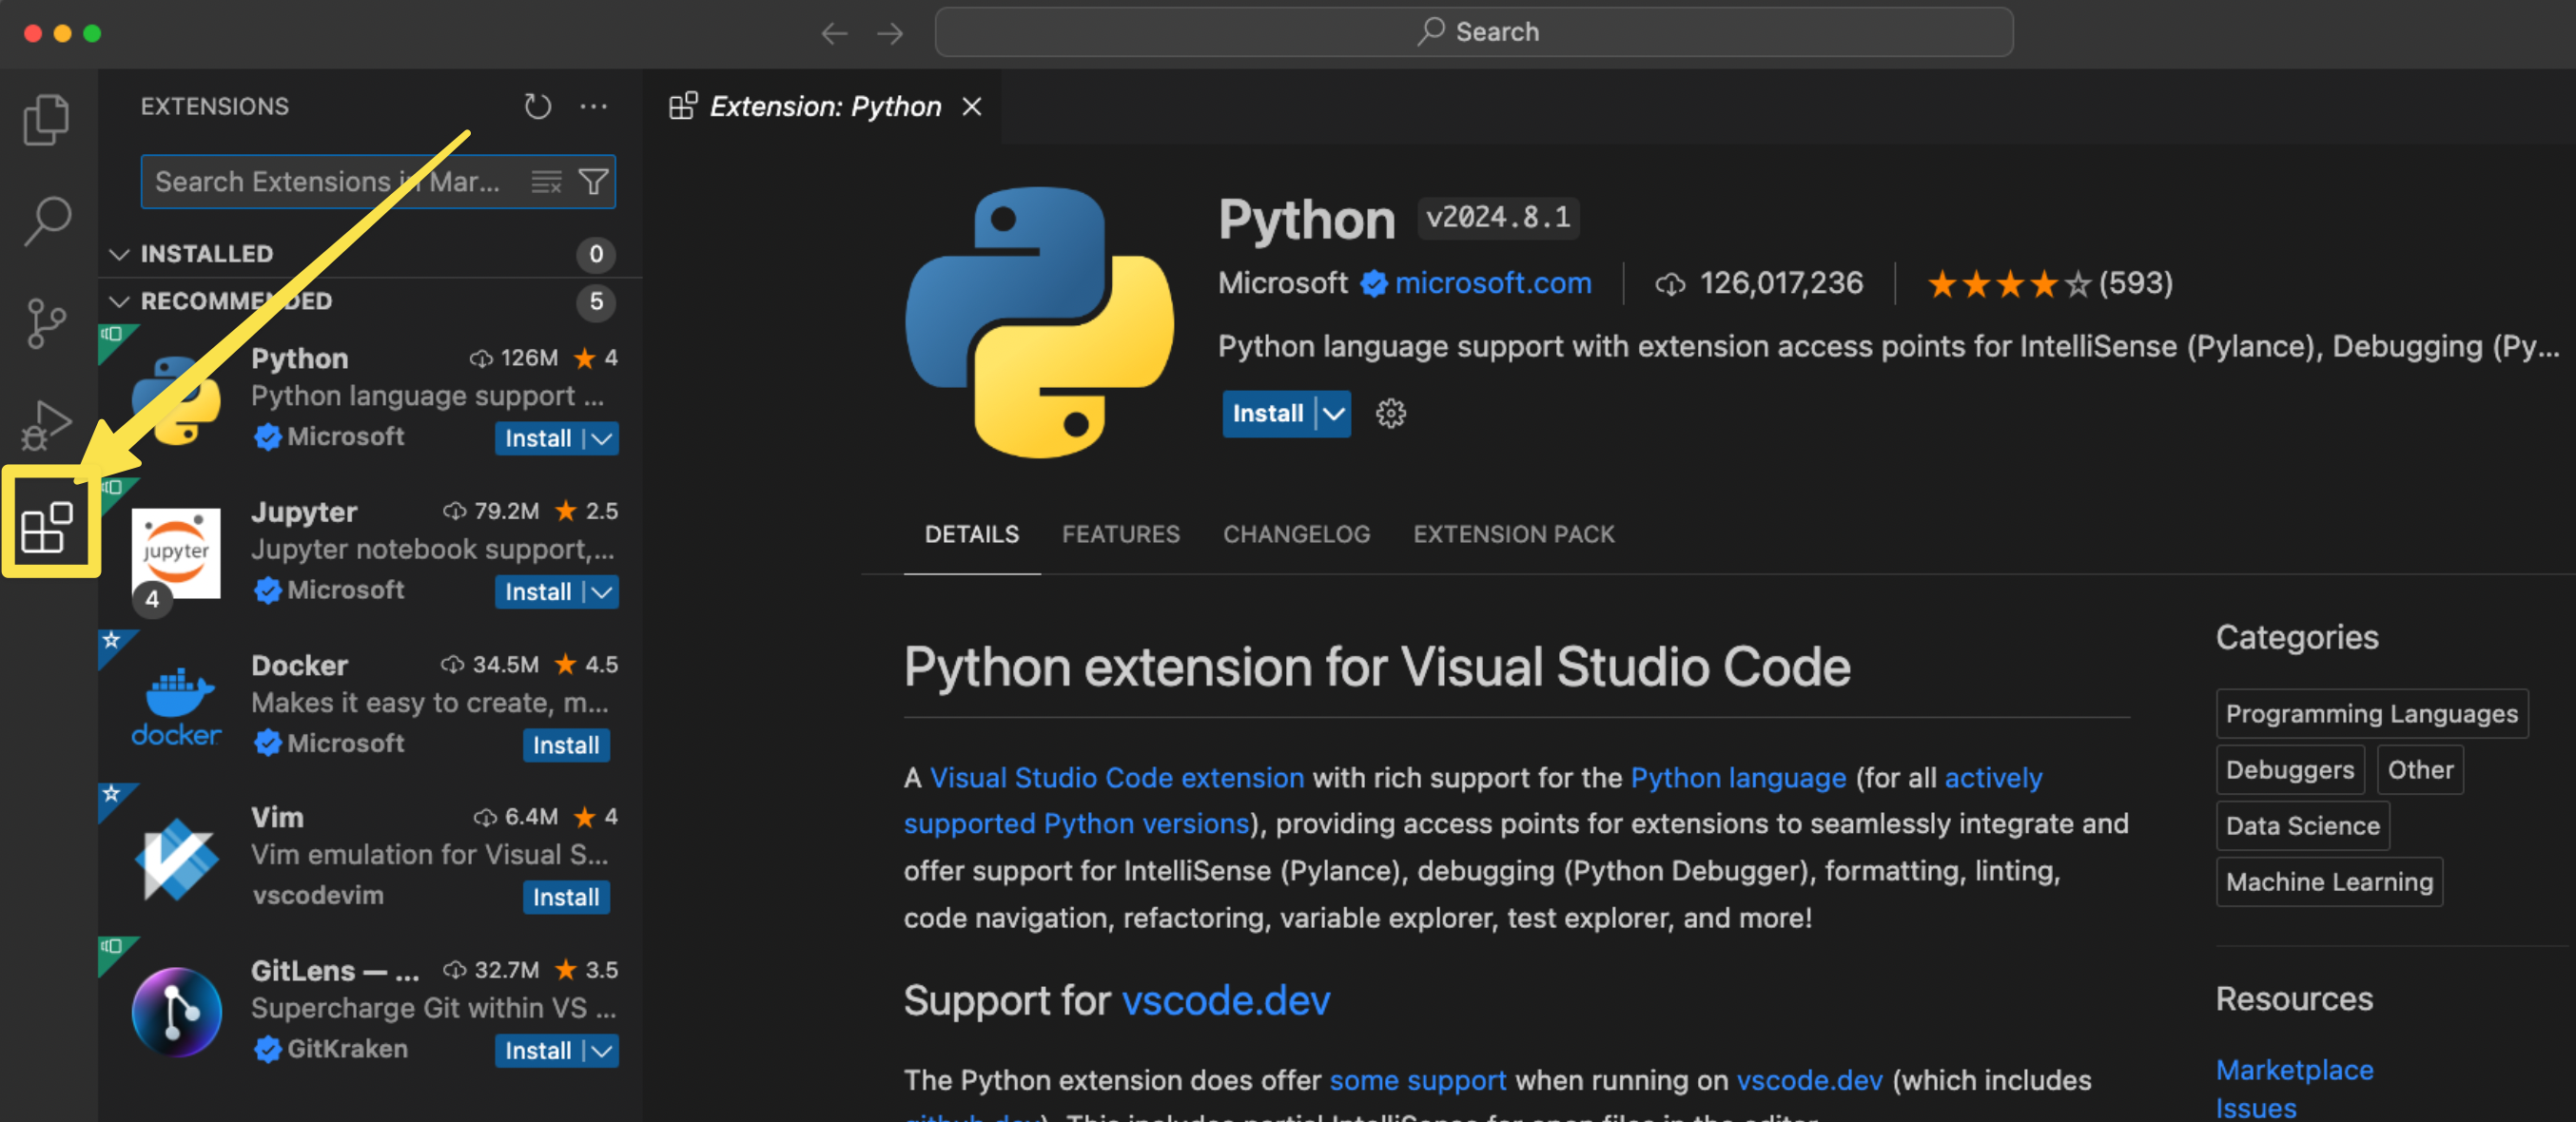Select the Jupyter extension list icon

(x=176, y=553)
